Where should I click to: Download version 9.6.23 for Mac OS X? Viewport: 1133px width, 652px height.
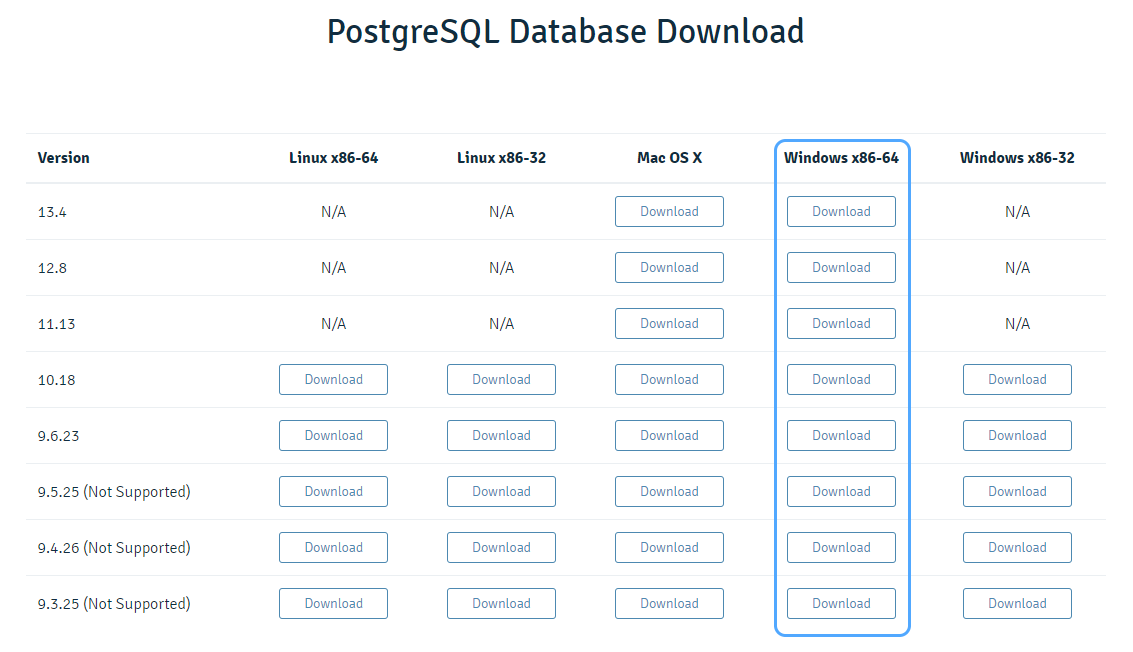click(669, 435)
